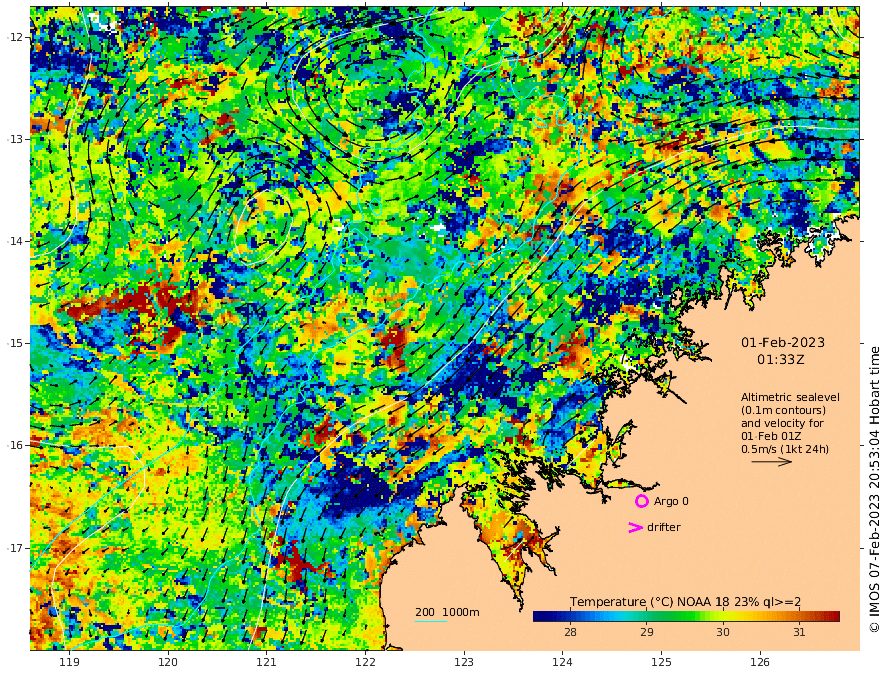This screenshot has height=680, width=880.
Task: Click the time label 01:33Z
Action: (x=780, y=360)
